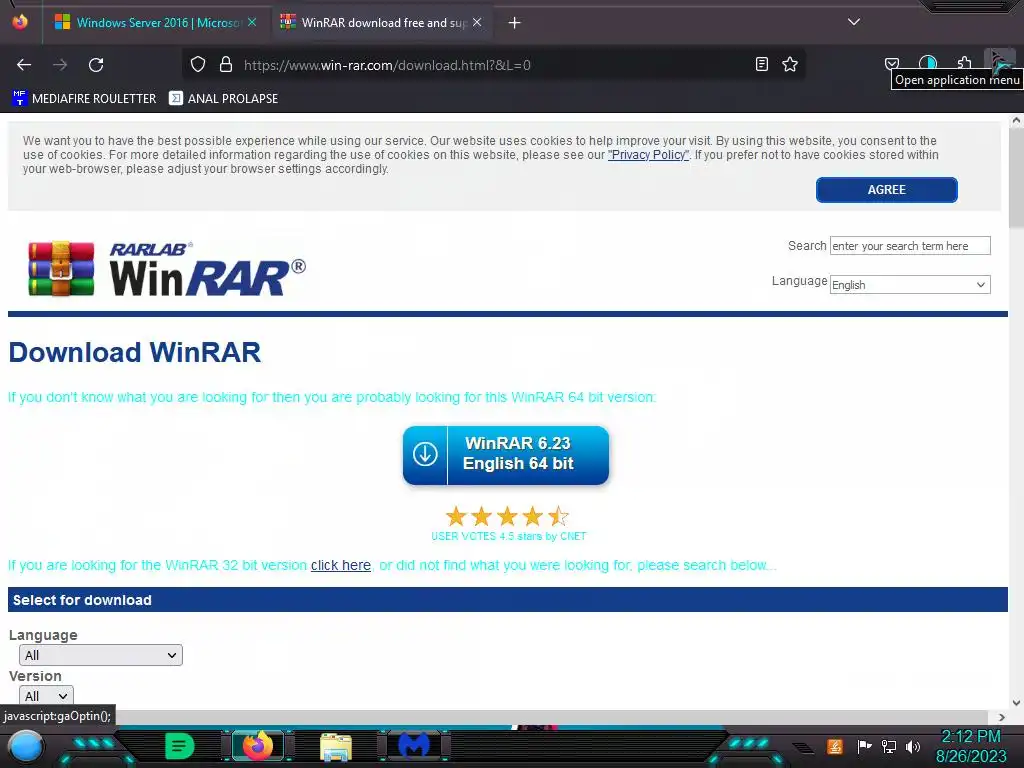
Task: Click the vertical scrollbar down arrow
Action: click(x=1016, y=703)
